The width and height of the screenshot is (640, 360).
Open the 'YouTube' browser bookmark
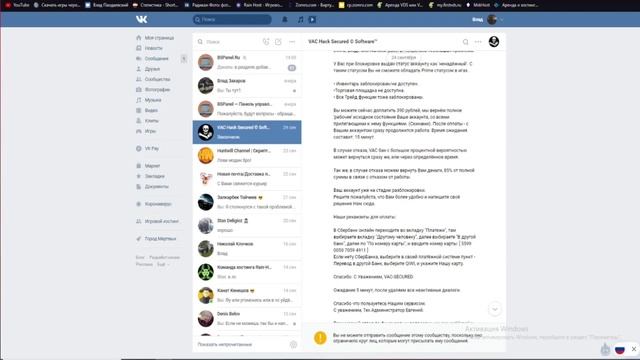(x=18, y=5)
